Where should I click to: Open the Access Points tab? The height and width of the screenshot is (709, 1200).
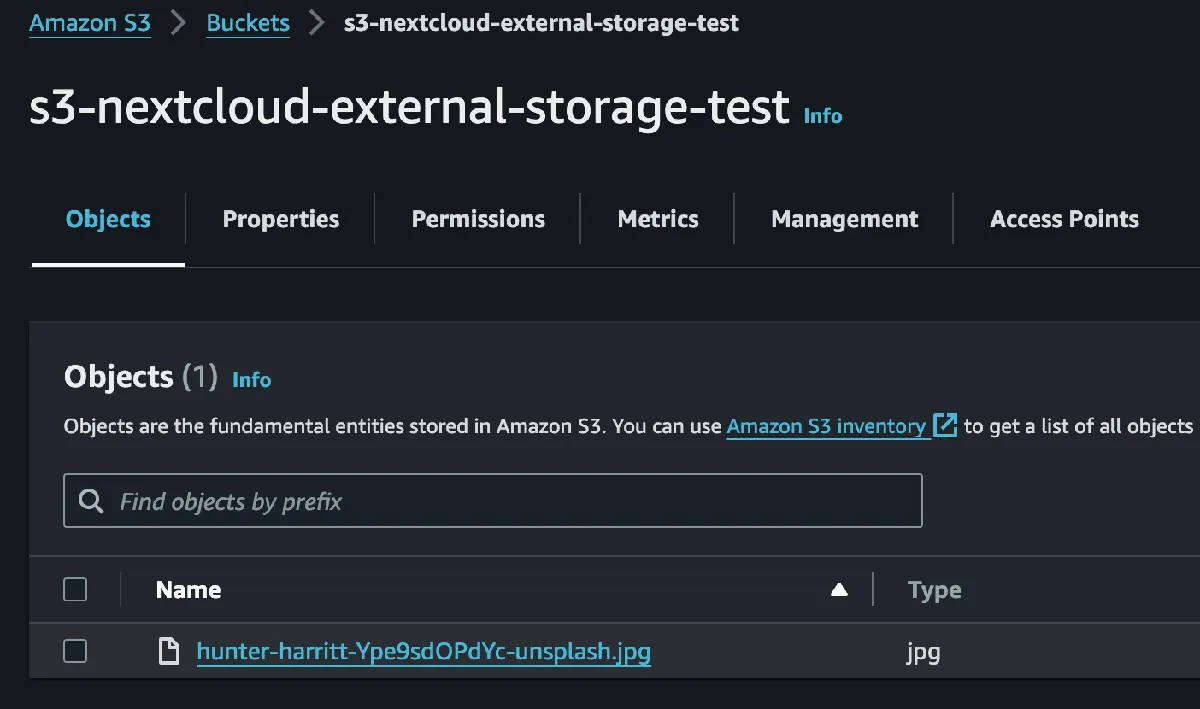pyautogui.click(x=1064, y=219)
